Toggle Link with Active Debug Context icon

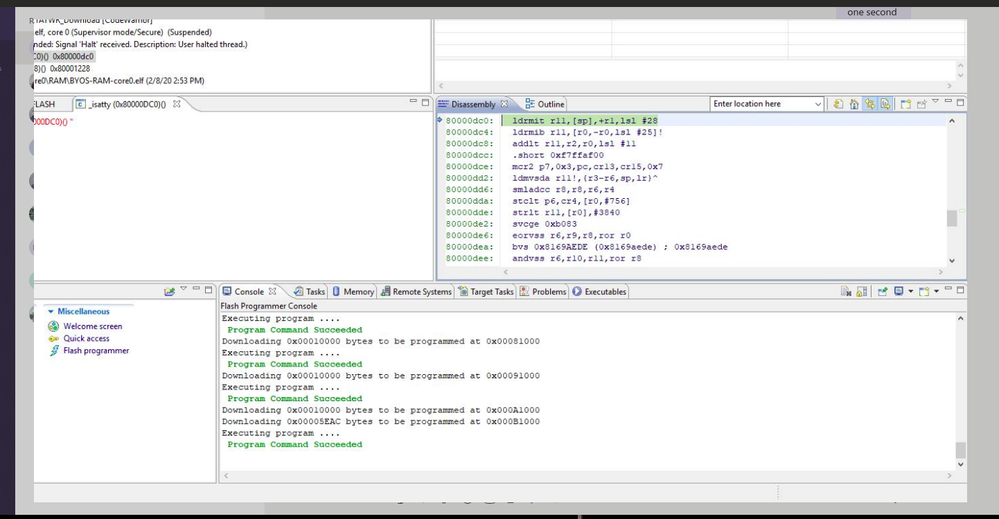(870, 104)
